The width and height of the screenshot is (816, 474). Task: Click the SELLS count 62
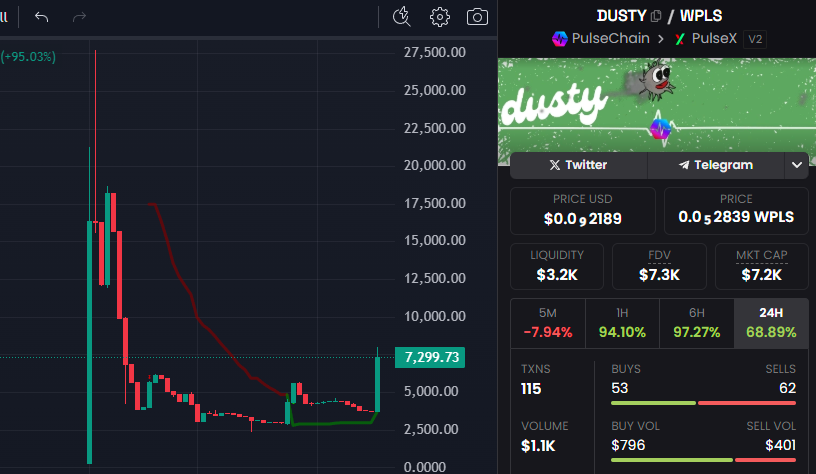(x=787, y=388)
